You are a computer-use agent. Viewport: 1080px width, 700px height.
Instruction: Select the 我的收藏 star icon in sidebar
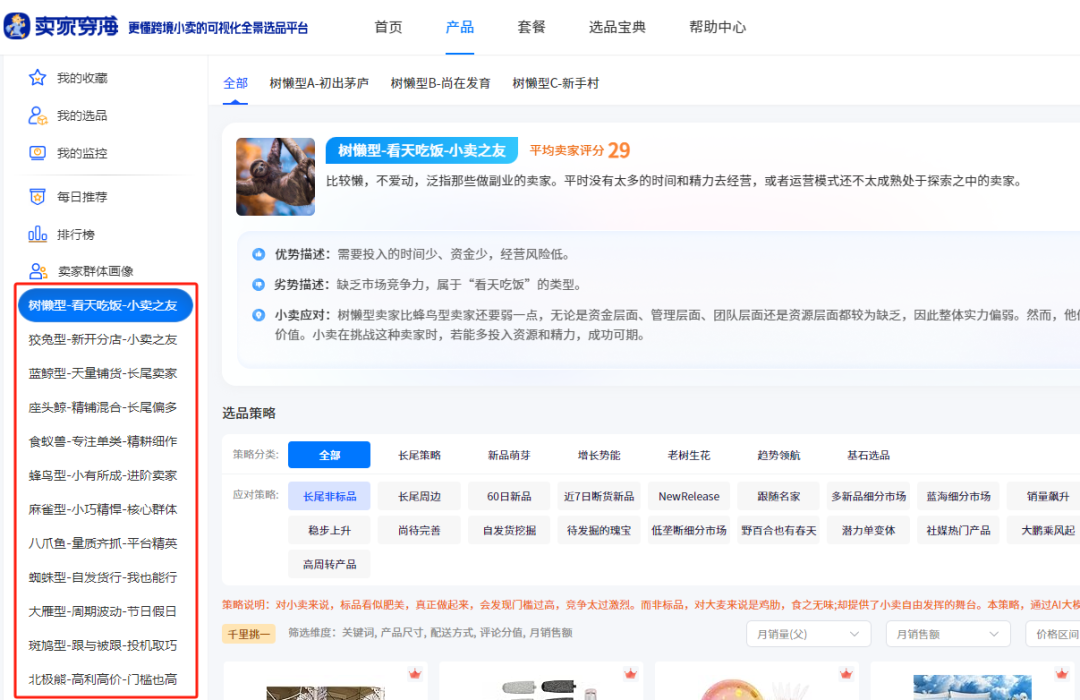click(x=40, y=77)
